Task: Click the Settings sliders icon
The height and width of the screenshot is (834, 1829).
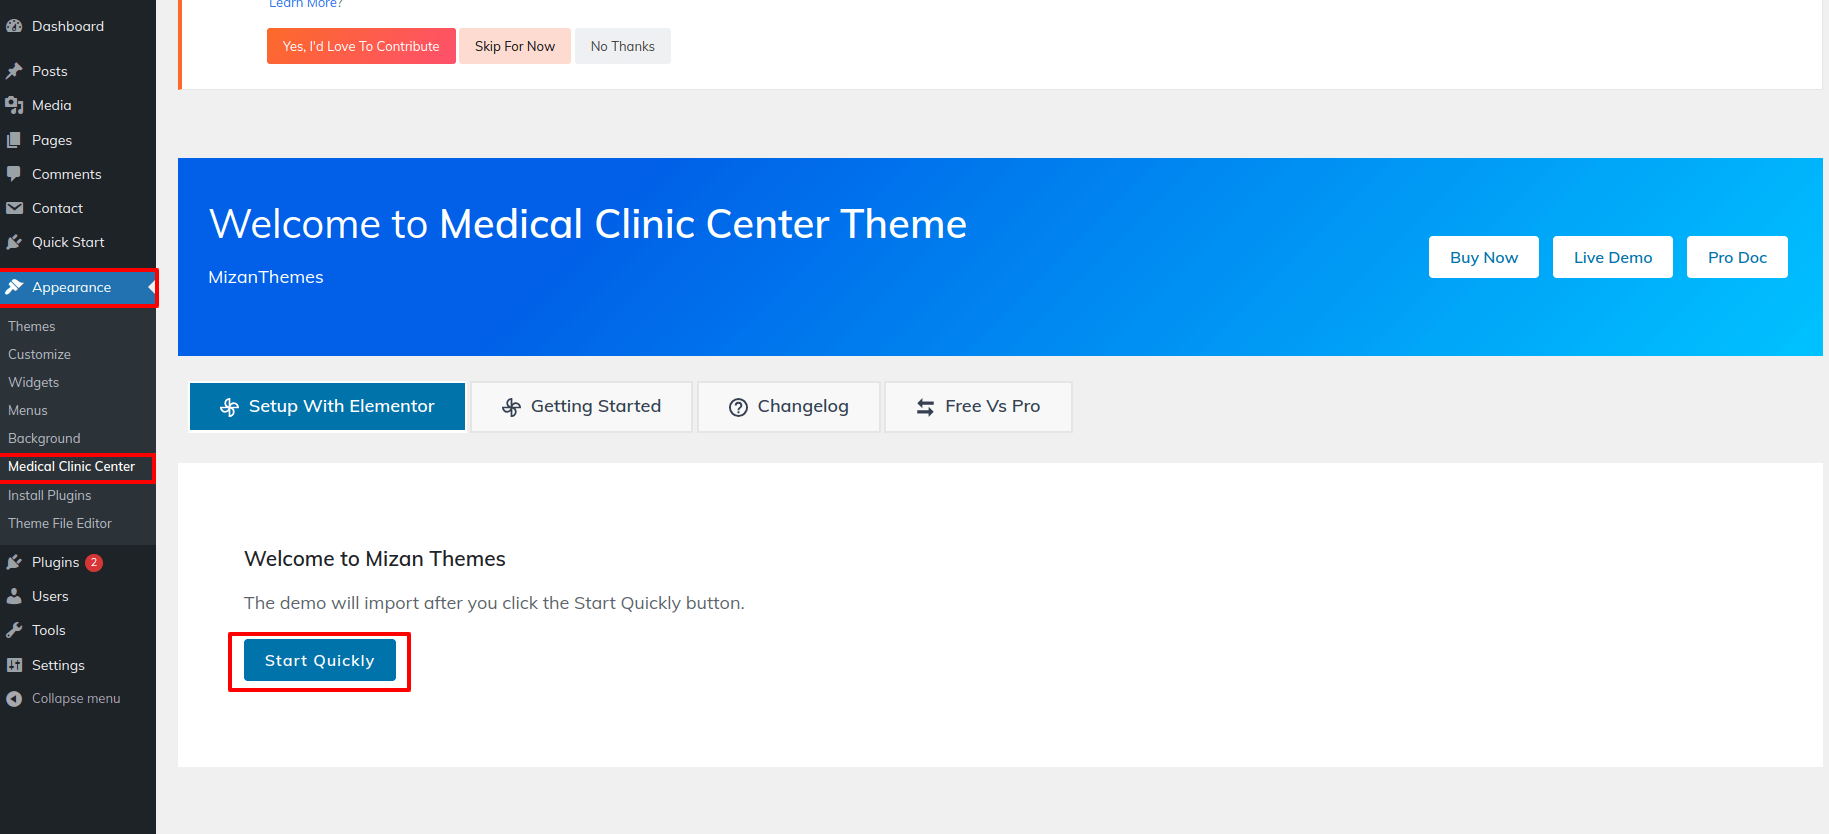Action: (14, 665)
